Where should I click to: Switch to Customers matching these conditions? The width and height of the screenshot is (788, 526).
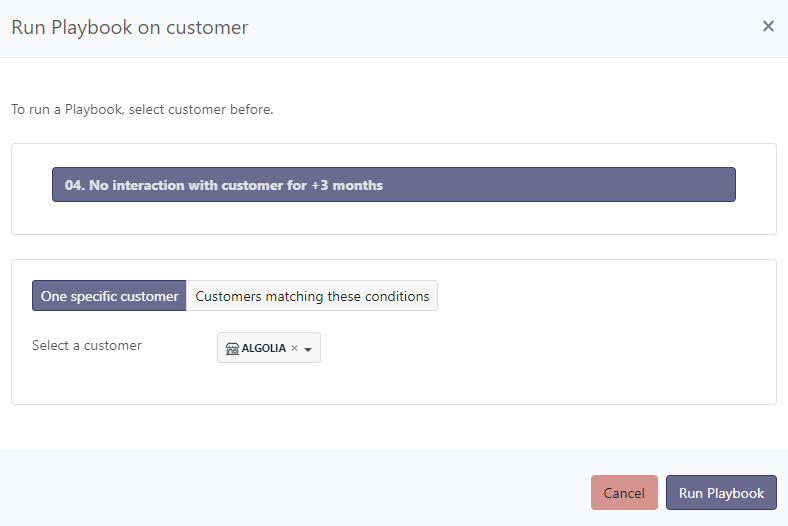pos(312,296)
